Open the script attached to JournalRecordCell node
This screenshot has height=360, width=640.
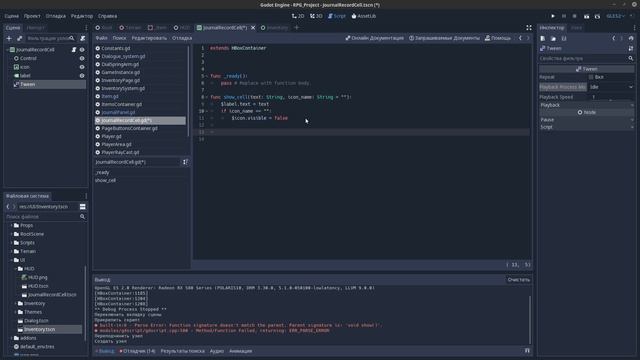pos(74,50)
